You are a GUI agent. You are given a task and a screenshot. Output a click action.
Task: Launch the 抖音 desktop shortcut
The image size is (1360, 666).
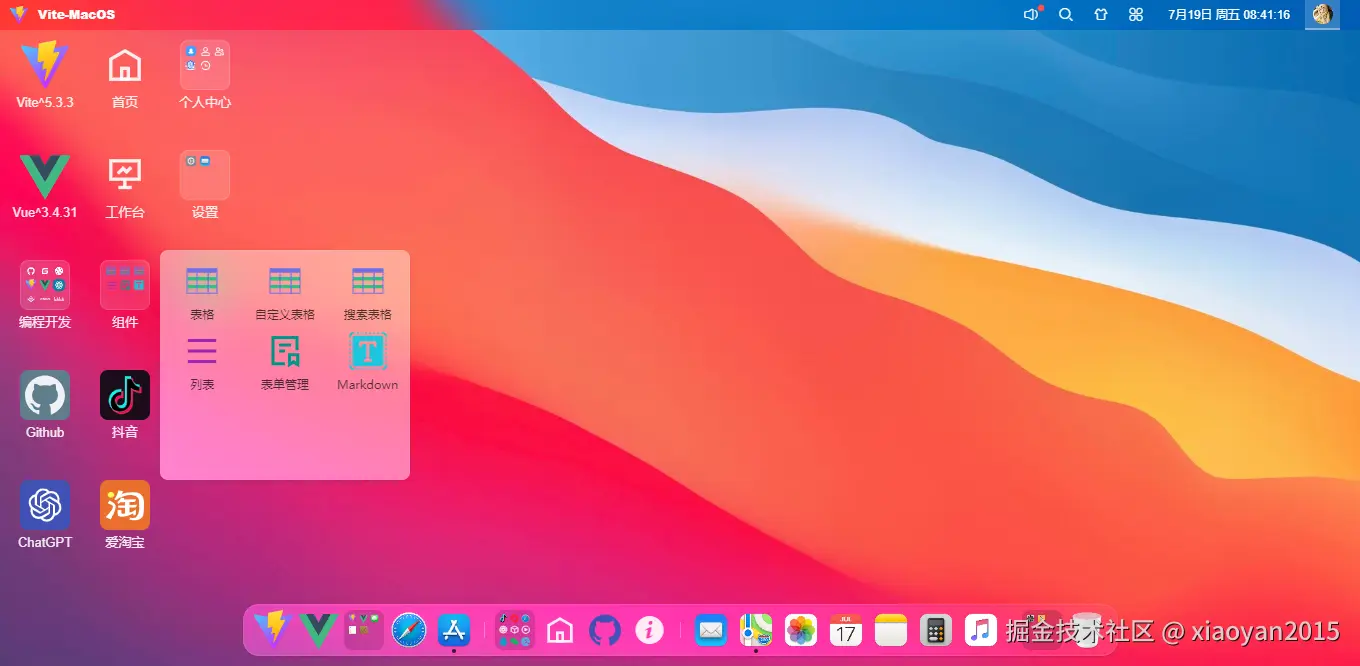pos(125,395)
